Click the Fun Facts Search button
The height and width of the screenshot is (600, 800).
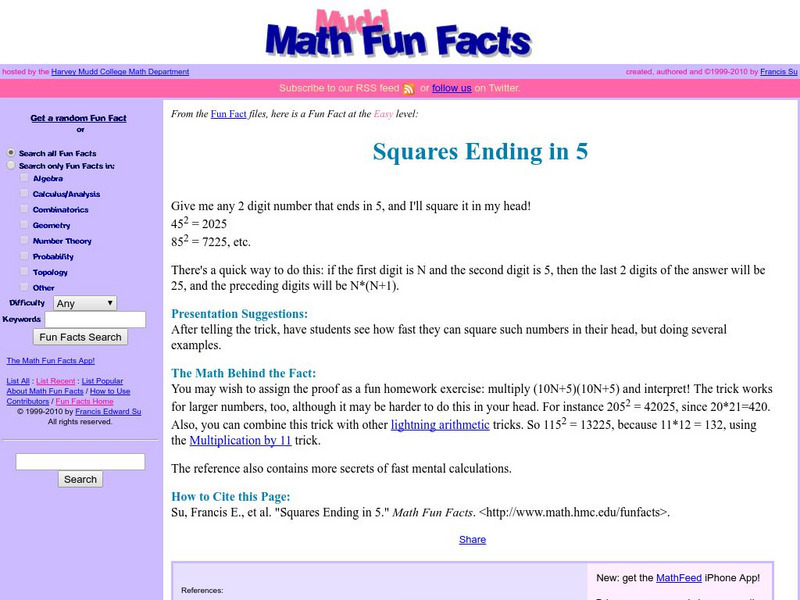tap(80, 337)
